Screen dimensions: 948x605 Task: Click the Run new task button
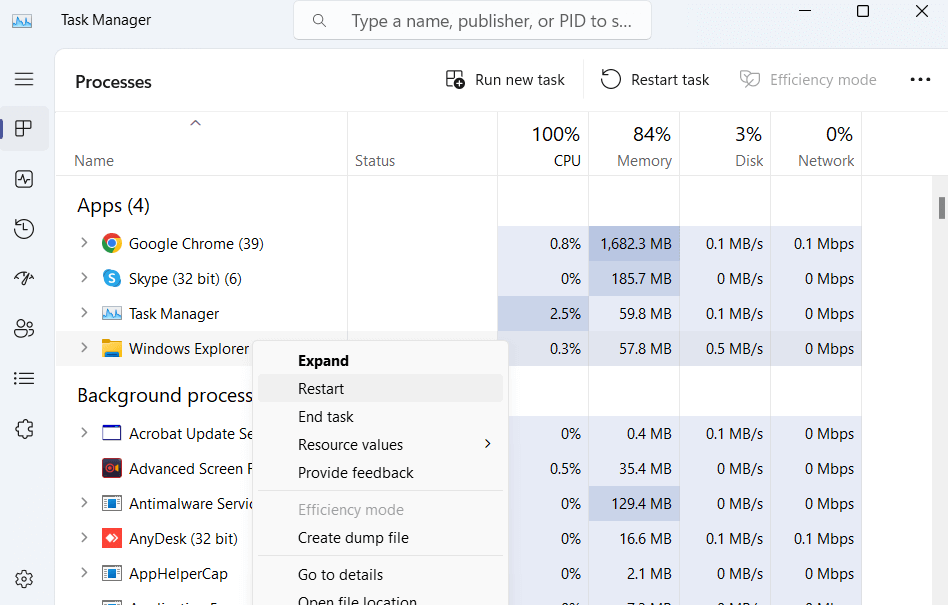point(505,80)
